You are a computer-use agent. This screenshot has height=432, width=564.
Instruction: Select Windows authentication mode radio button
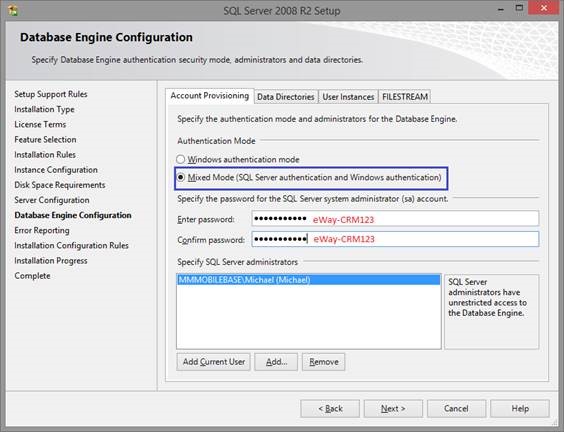pyautogui.click(x=181, y=159)
